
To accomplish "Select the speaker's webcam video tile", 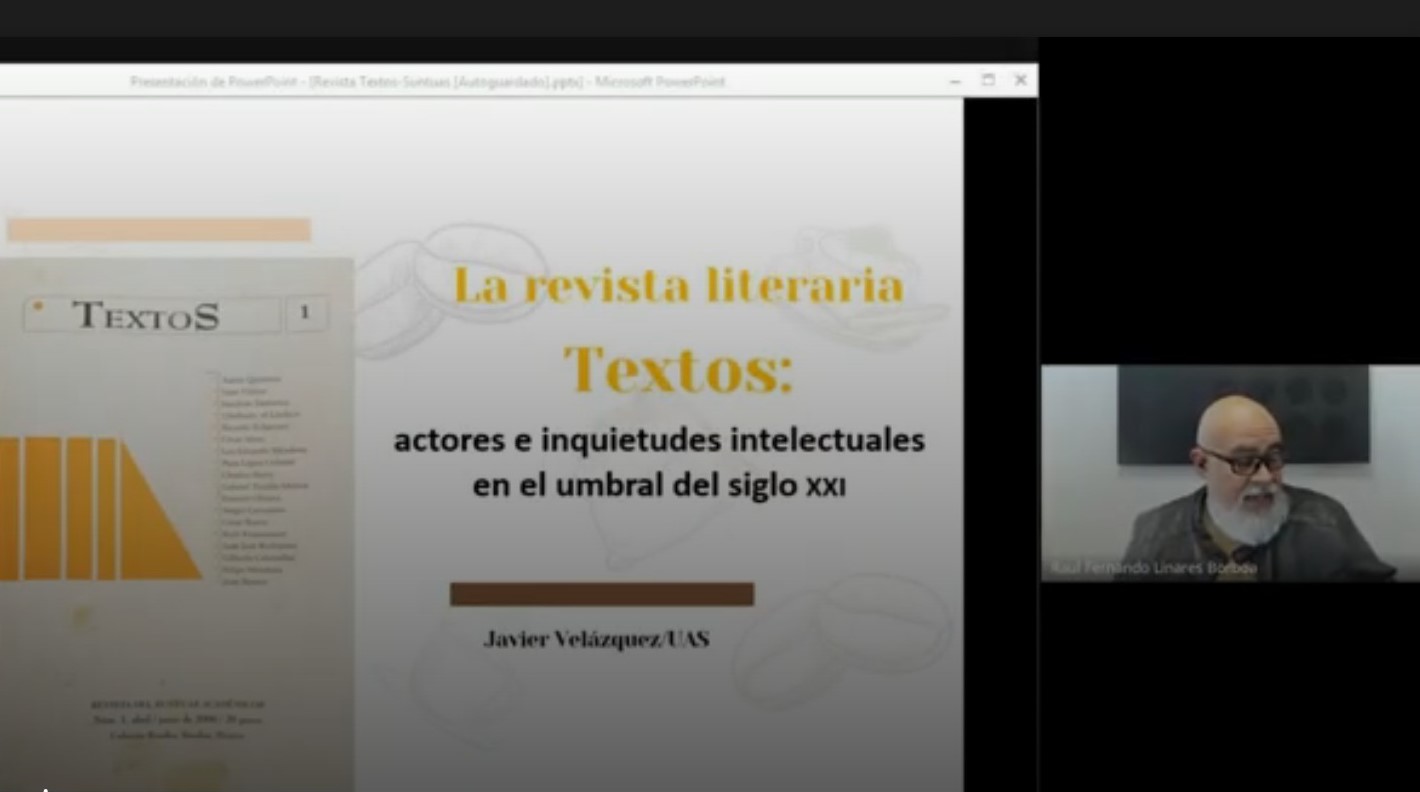I will coord(1229,472).
